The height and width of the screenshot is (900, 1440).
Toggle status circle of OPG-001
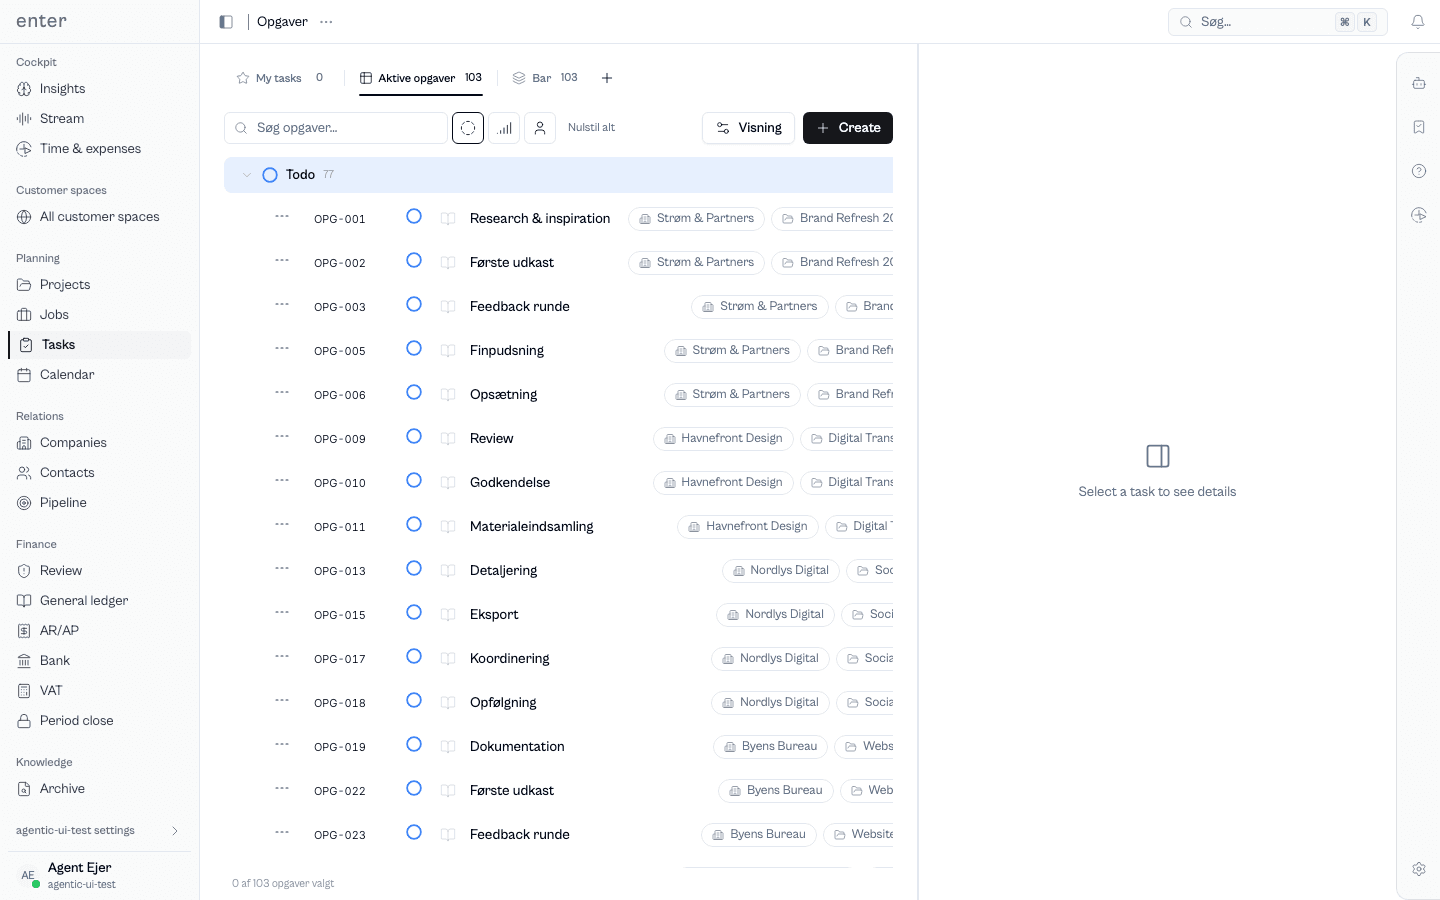click(x=414, y=216)
